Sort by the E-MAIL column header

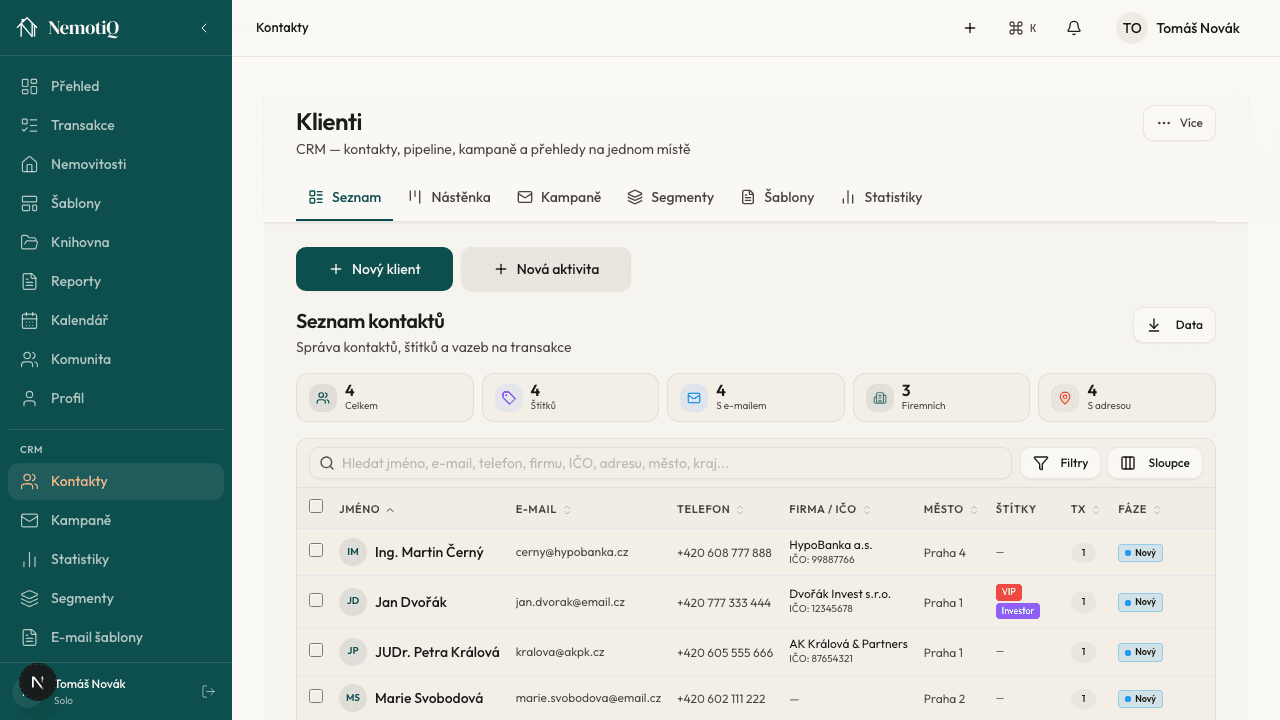click(x=544, y=509)
